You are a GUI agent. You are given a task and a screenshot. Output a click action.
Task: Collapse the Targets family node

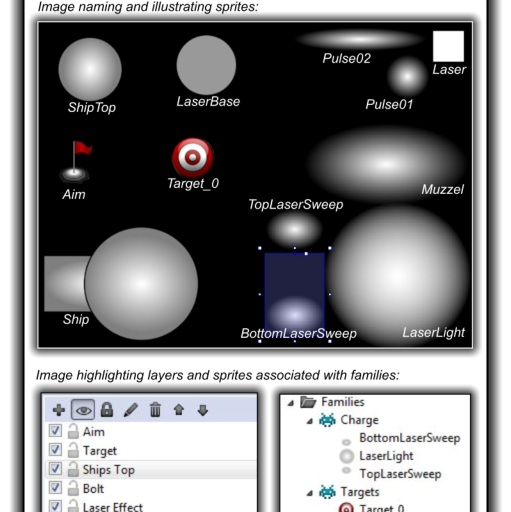pyautogui.click(x=310, y=493)
